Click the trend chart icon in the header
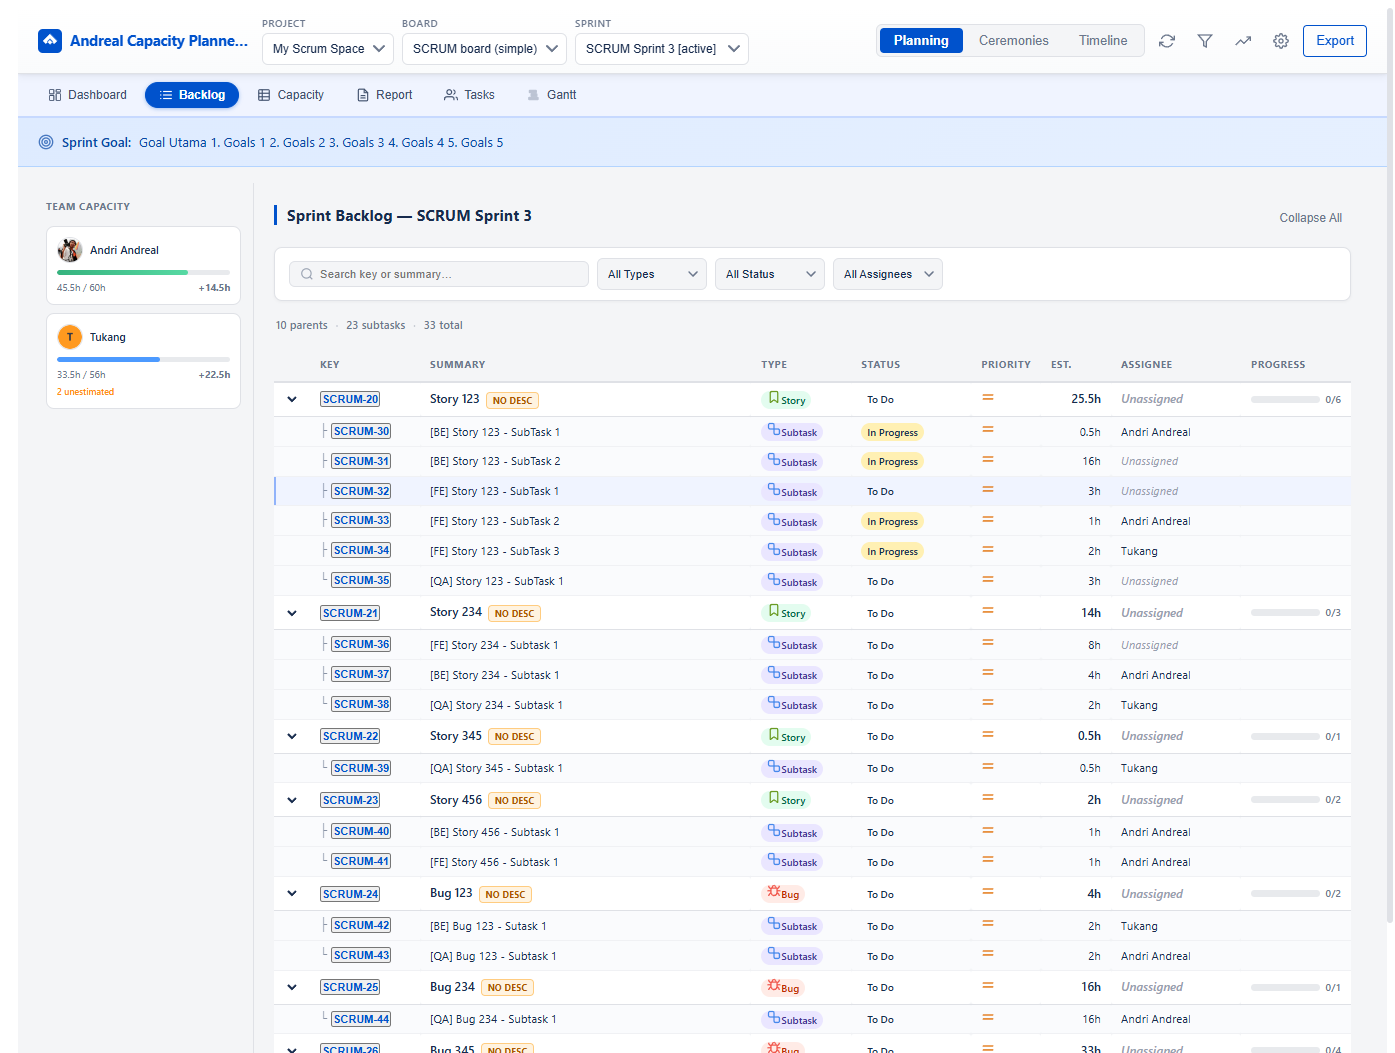This screenshot has height=1053, width=1395. coord(1242,41)
